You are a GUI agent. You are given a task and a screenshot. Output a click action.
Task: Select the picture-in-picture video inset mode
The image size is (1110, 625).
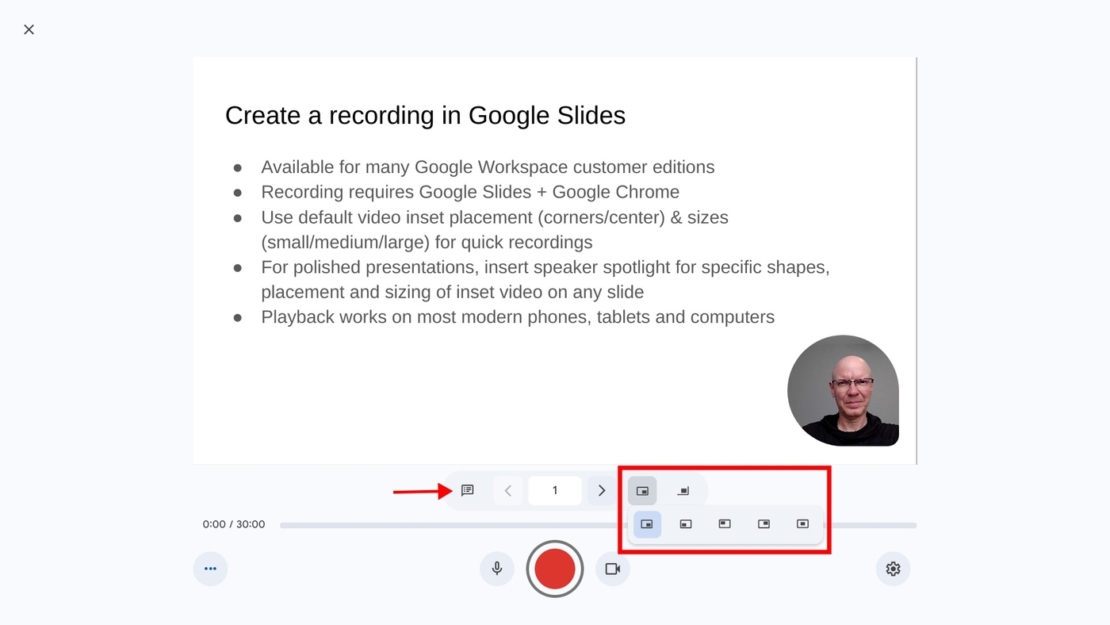(x=642, y=490)
